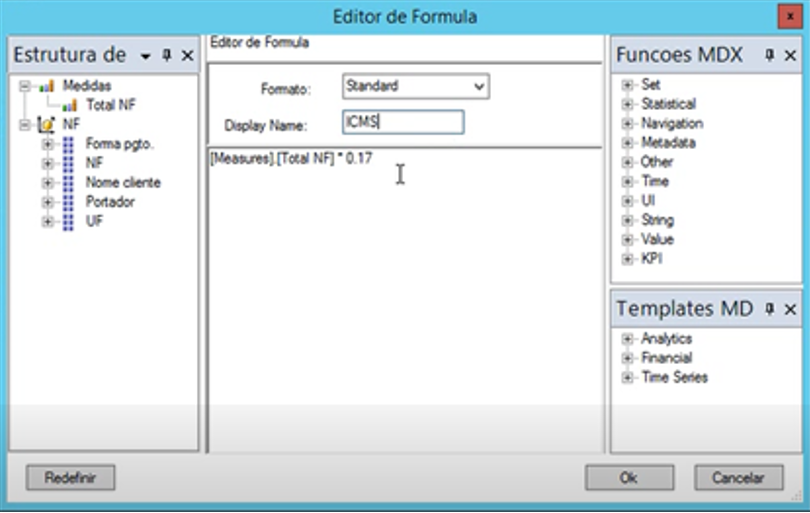Expand the Portador node
Viewport: 810px width, 513px height.
47,202
